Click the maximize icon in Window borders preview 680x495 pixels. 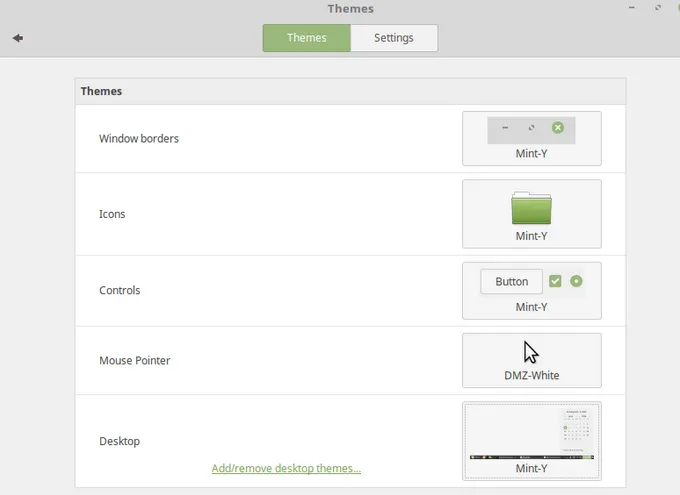tap(531, 128)
